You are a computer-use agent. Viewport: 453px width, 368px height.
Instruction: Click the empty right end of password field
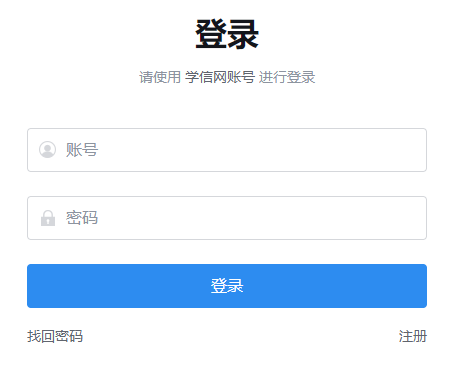393,218
